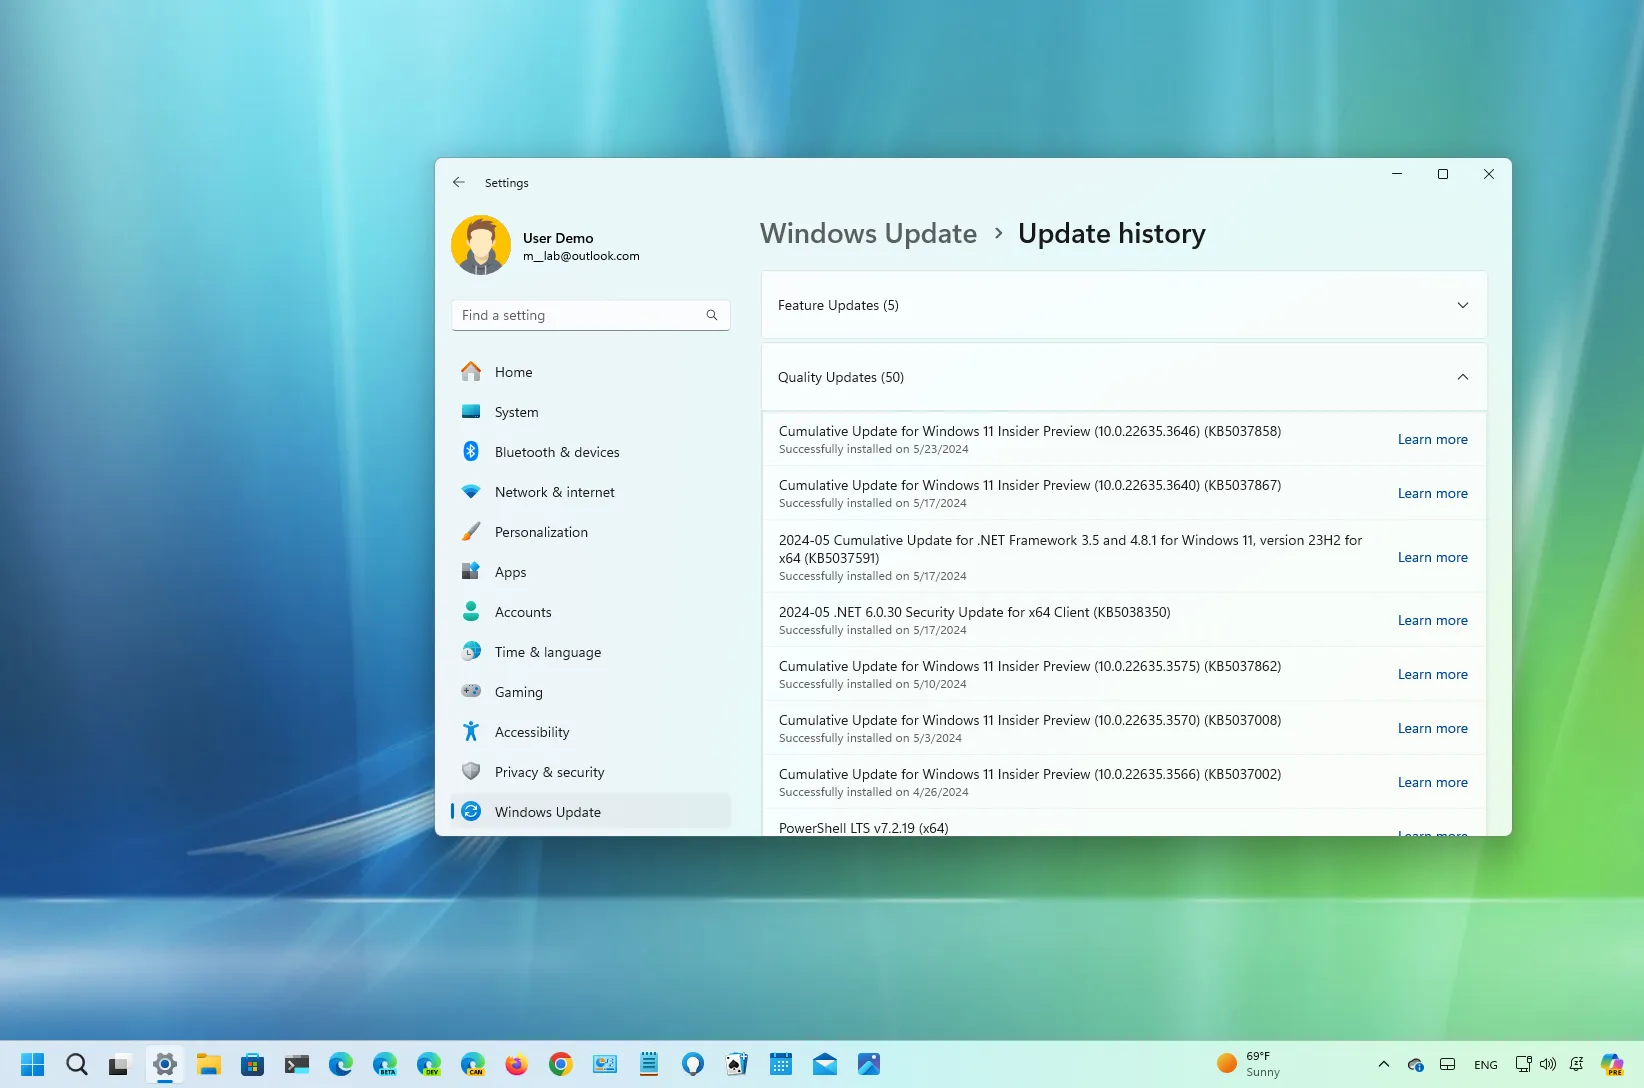Show hidden icons in the system tray
Screen dimensions: 1644x1088
click(1384, 1064)
